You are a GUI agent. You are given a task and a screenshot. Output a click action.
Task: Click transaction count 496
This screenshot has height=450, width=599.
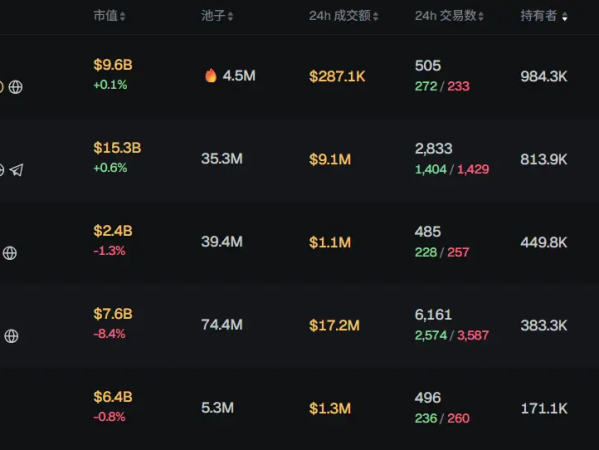pyautogui.click(x=428, y=398)
